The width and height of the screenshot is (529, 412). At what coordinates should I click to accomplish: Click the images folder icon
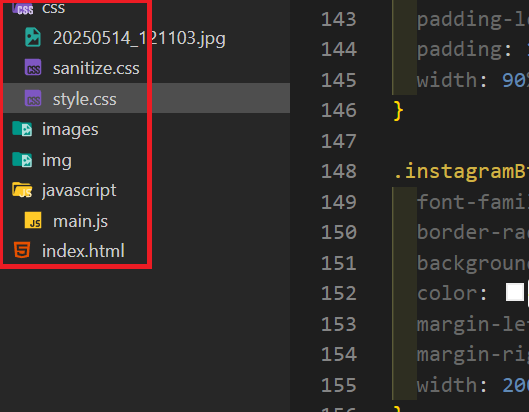(x=22, y=129)
